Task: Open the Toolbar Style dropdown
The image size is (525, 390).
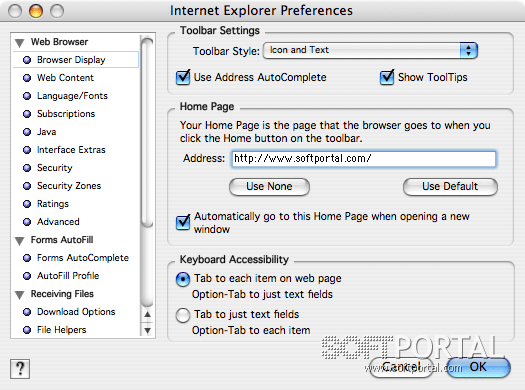Action: (x=370, y=51)
